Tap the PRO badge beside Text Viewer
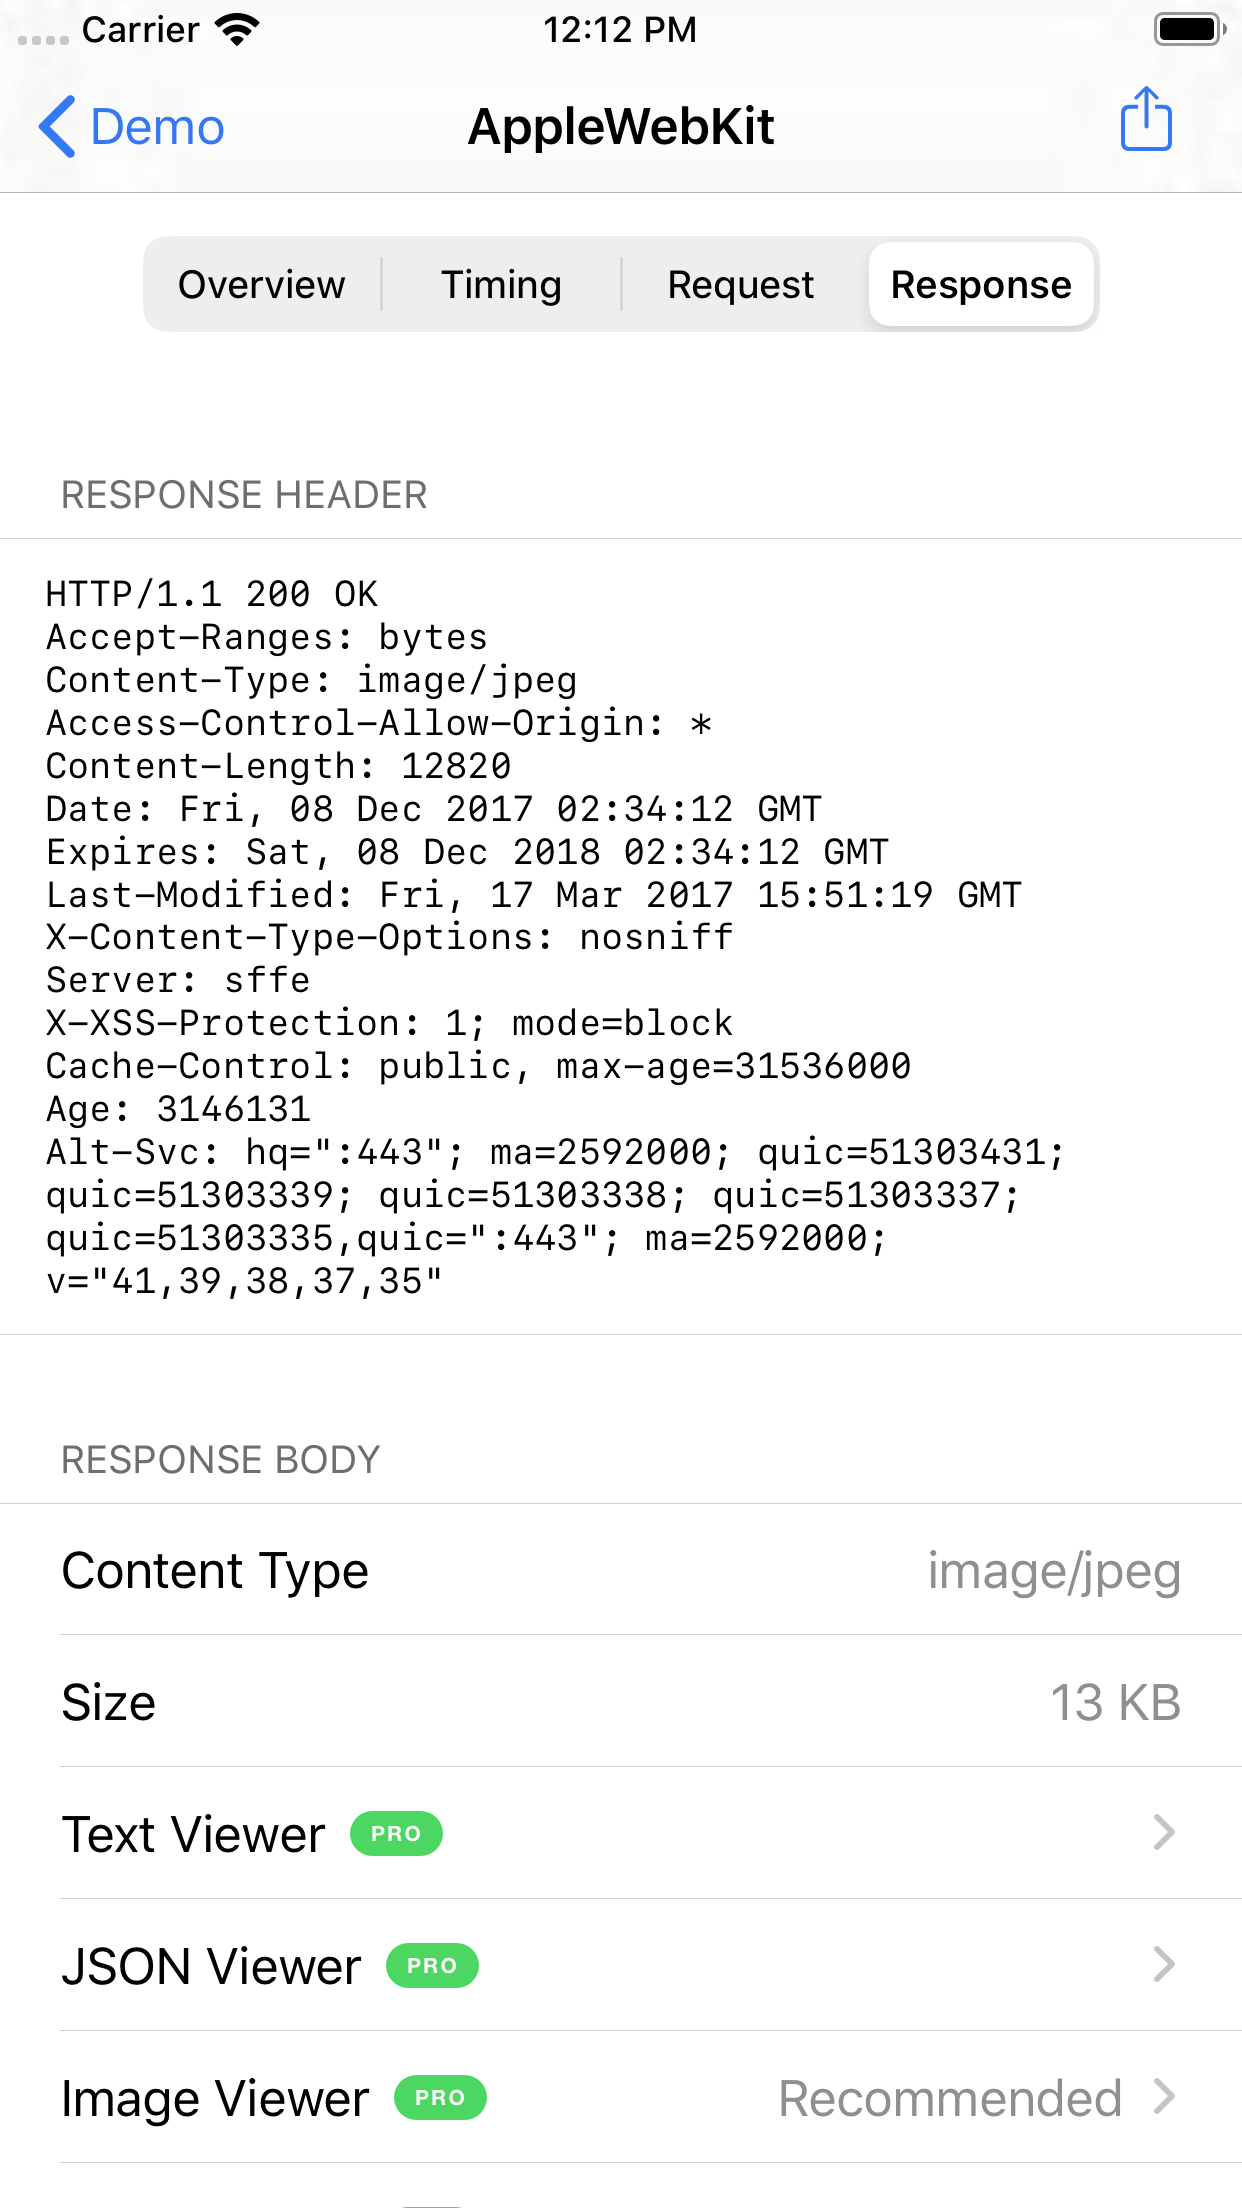Viewport: 1242px width, 2208px height. coord(395,1833)
